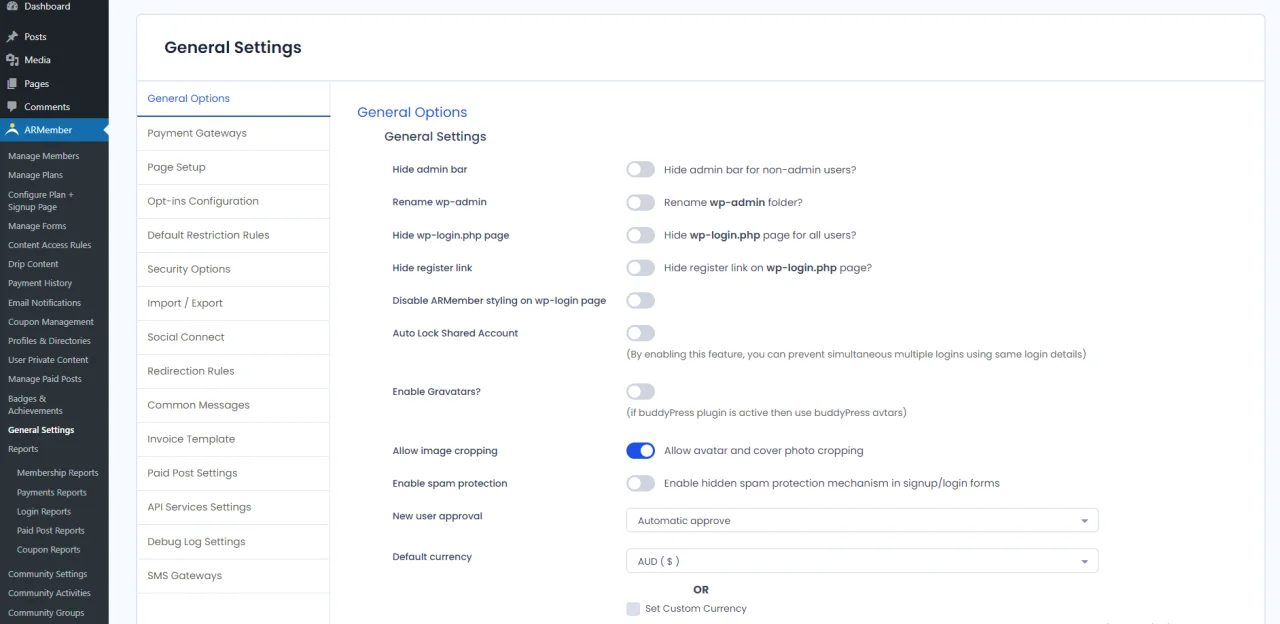Open Invoice Template tab
Screen dimensions: 1280x624
tap(233, 439)
